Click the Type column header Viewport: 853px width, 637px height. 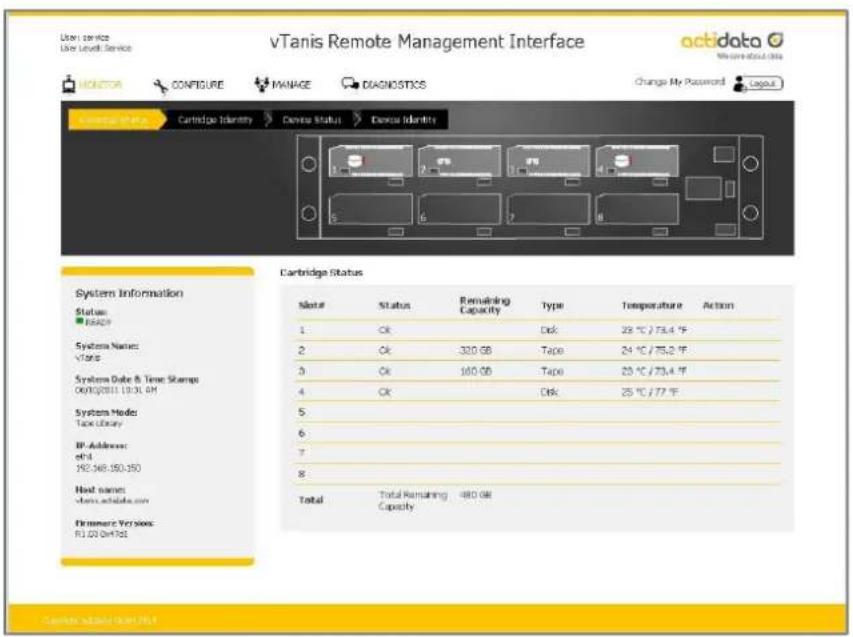(x=552, y=306)
